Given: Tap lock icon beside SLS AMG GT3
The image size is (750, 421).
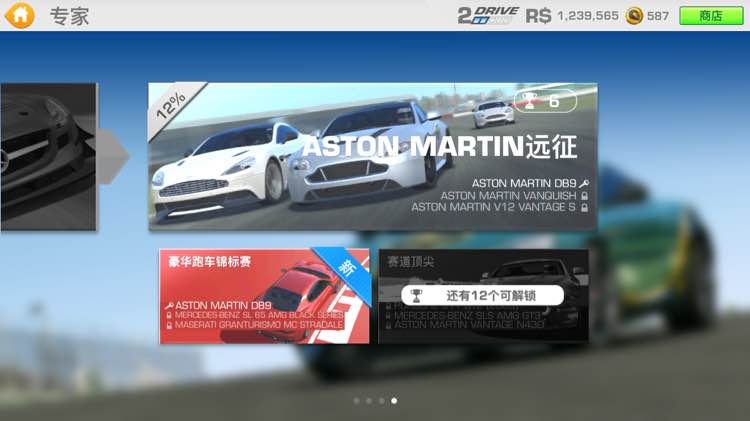Looking at the screenshot, I should (x=388, y=316).
